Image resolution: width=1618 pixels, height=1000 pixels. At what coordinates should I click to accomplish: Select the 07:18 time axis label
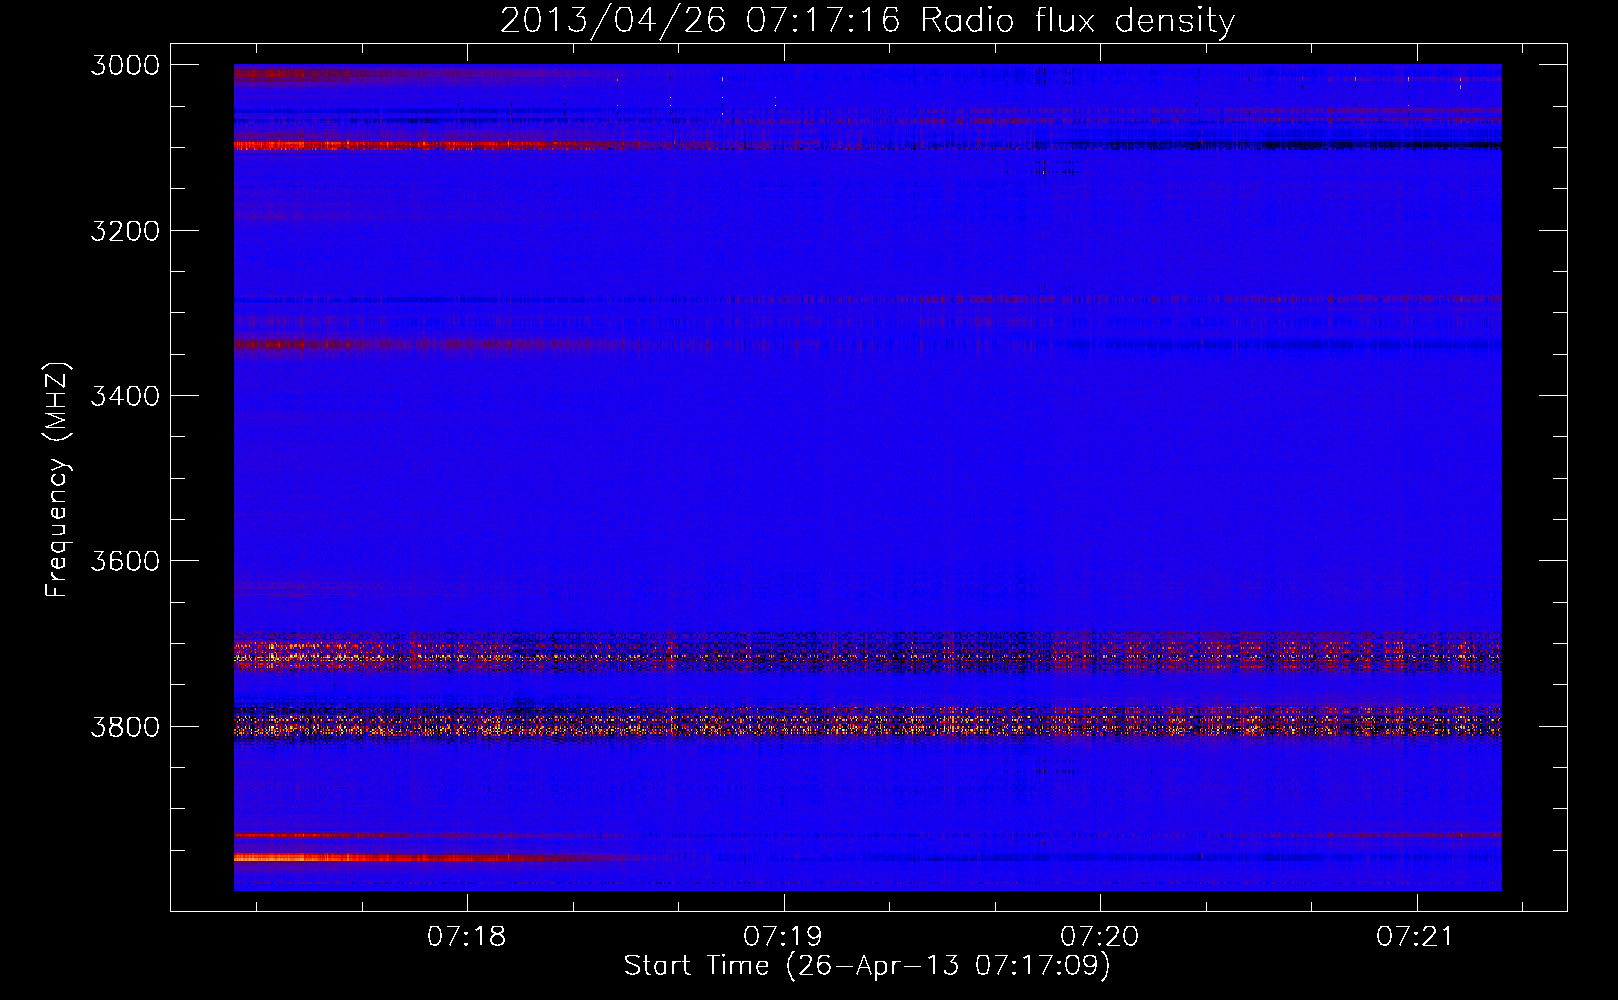(466, 937)
